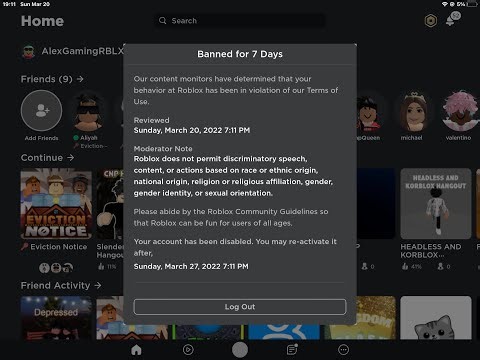The image size is (480, 360).
Task: Click the Log Out button
Action: point(240,307)
